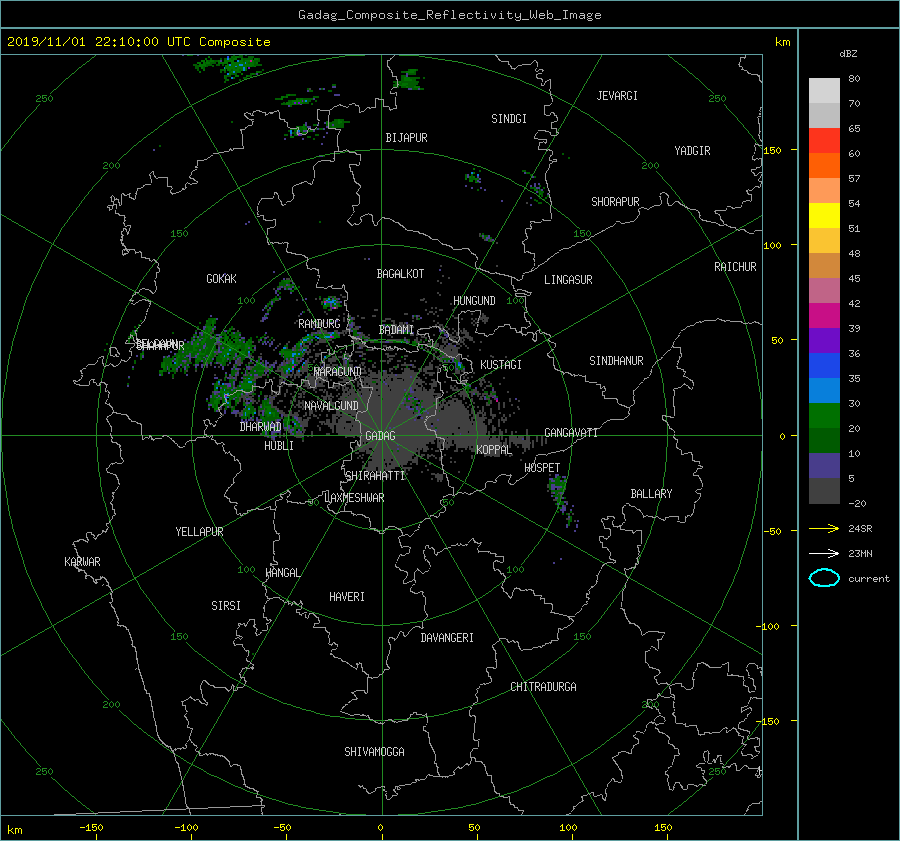Image resolution: width=900 pixels, height=841 pixels.
Task: Click the KUSTAGI city label
Action: tap(501, 365)
